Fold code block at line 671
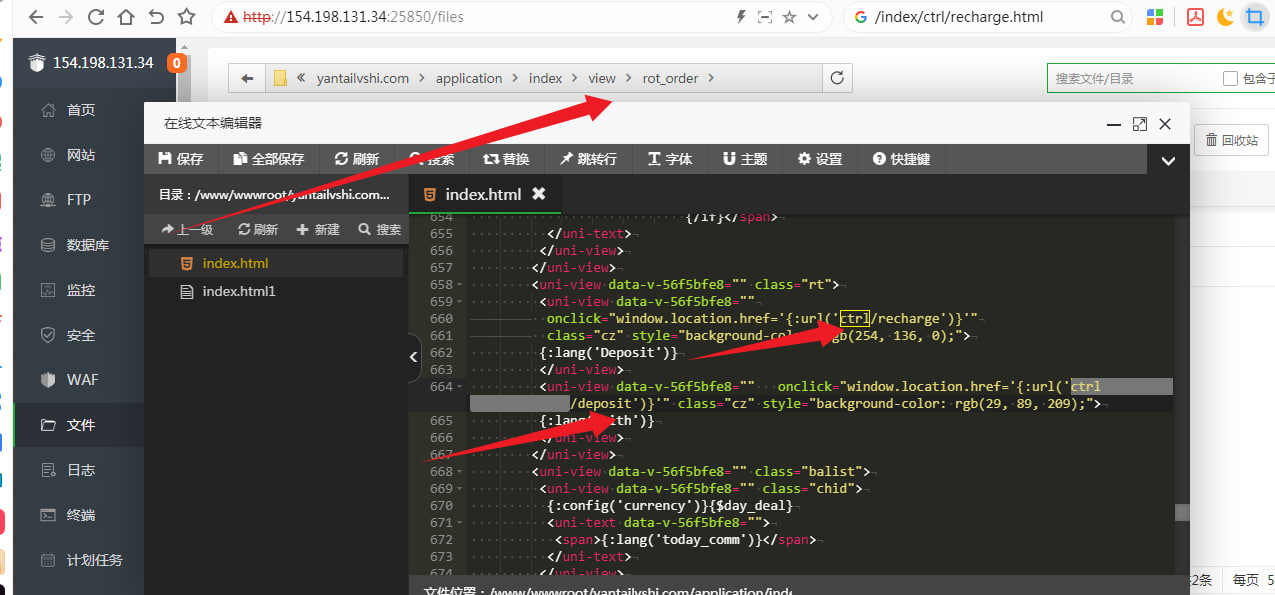 click(461, 523)
